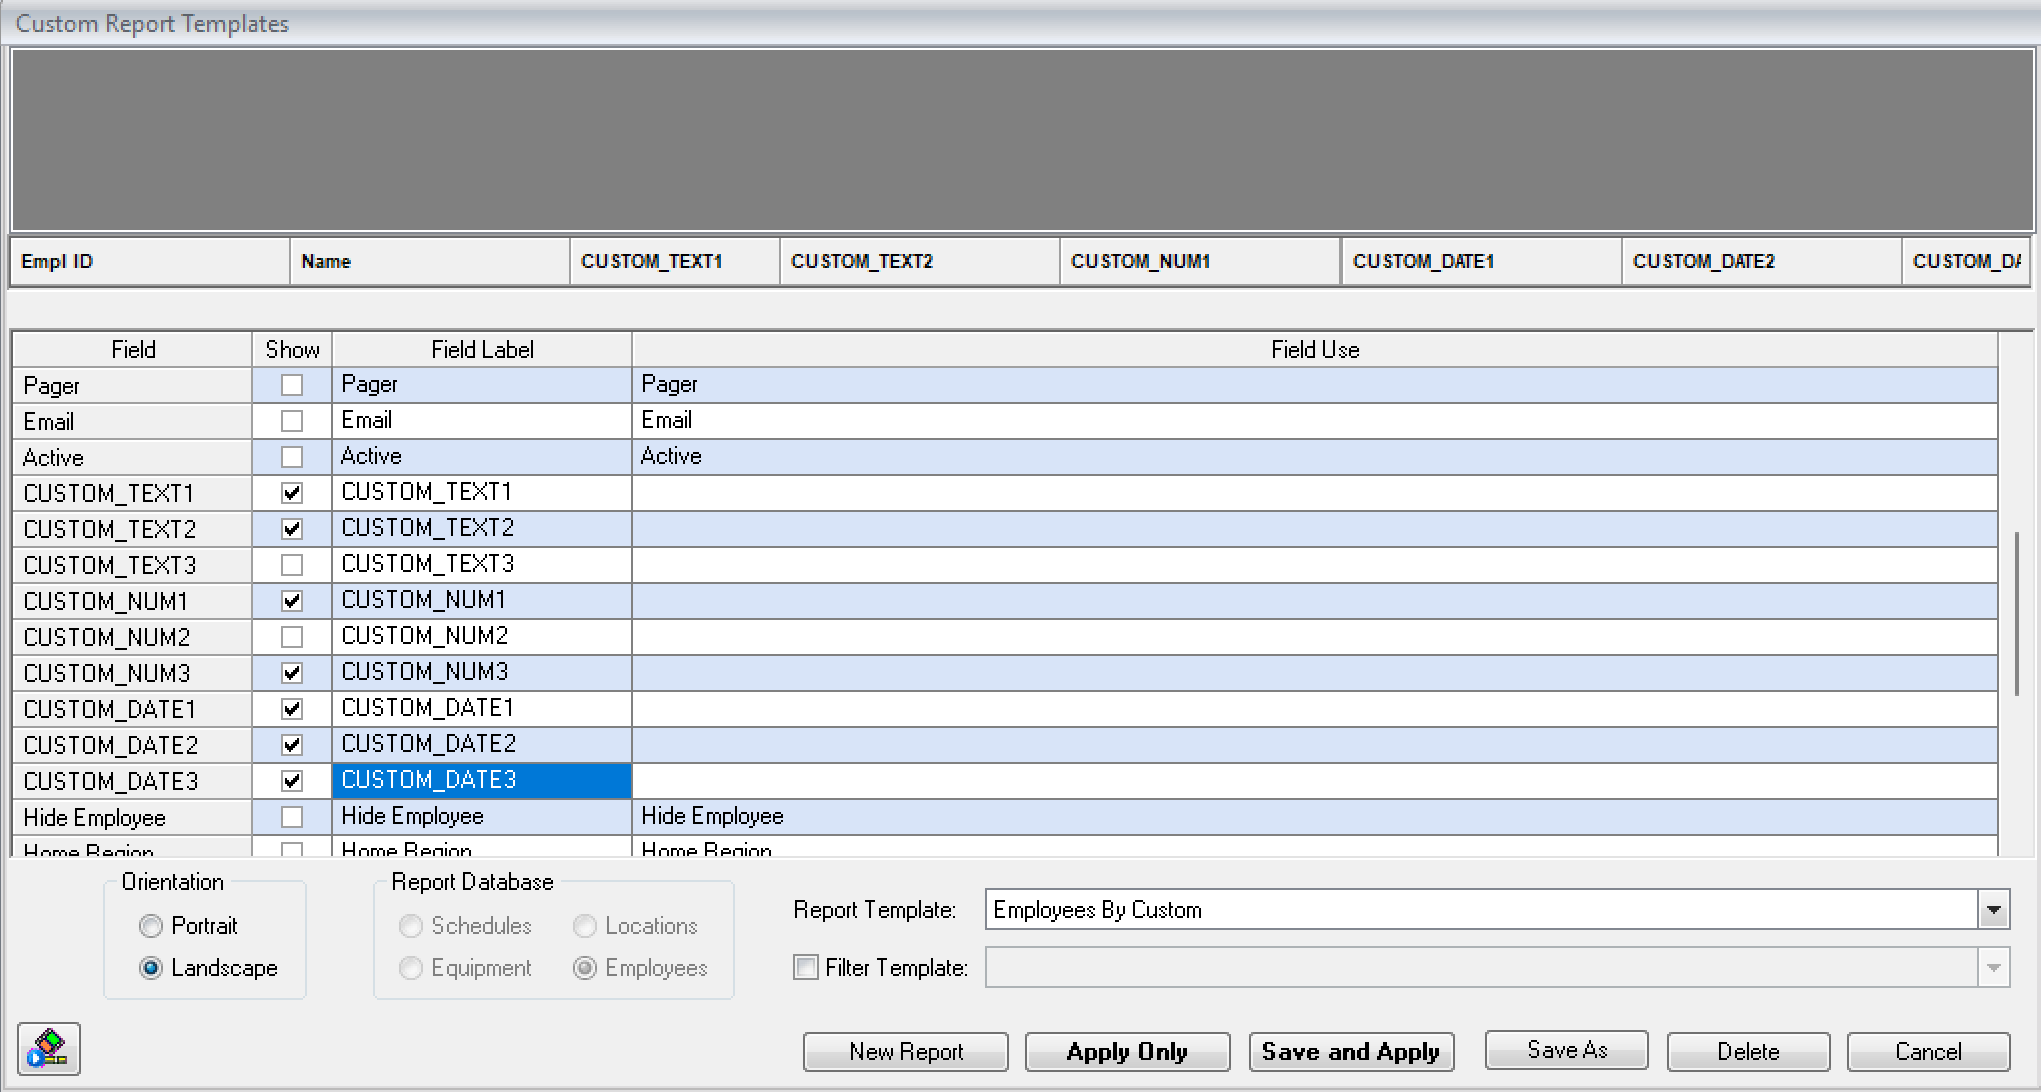Click the Field Use column header
Viewport: 2041px width, 1092px height.
(x=1315, y=349)
